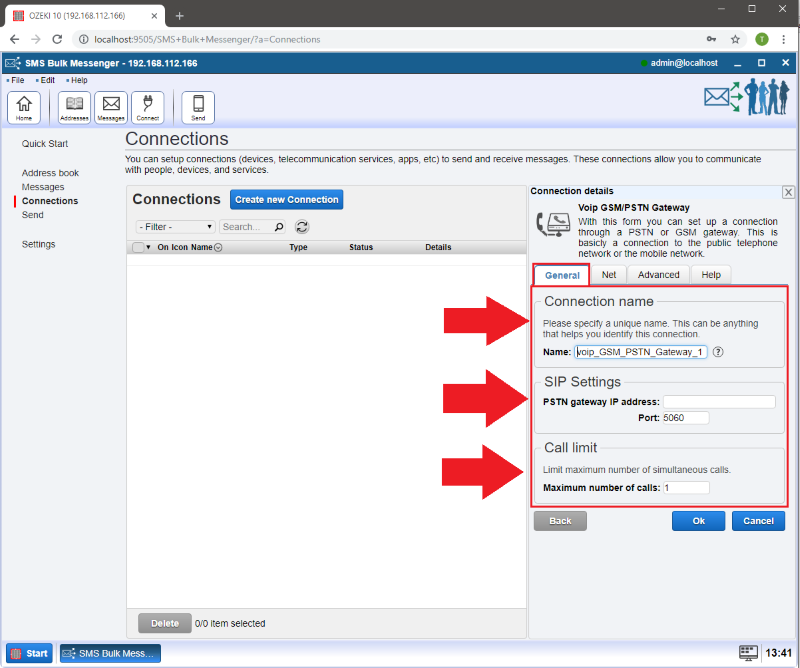Viewport: 800px width, 668px height.
Task: Expand the Name column options arrow
Action: (x=218, y=247)
